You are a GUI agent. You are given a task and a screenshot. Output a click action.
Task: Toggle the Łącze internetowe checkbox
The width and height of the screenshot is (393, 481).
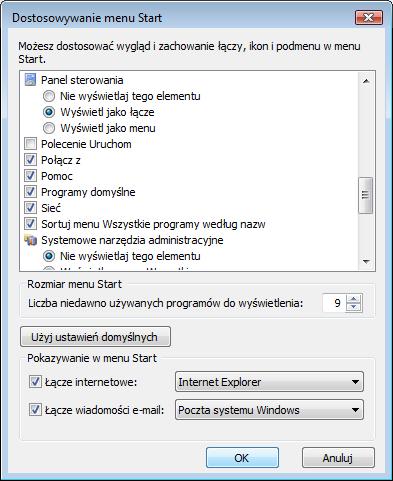[x=35, y=382]
